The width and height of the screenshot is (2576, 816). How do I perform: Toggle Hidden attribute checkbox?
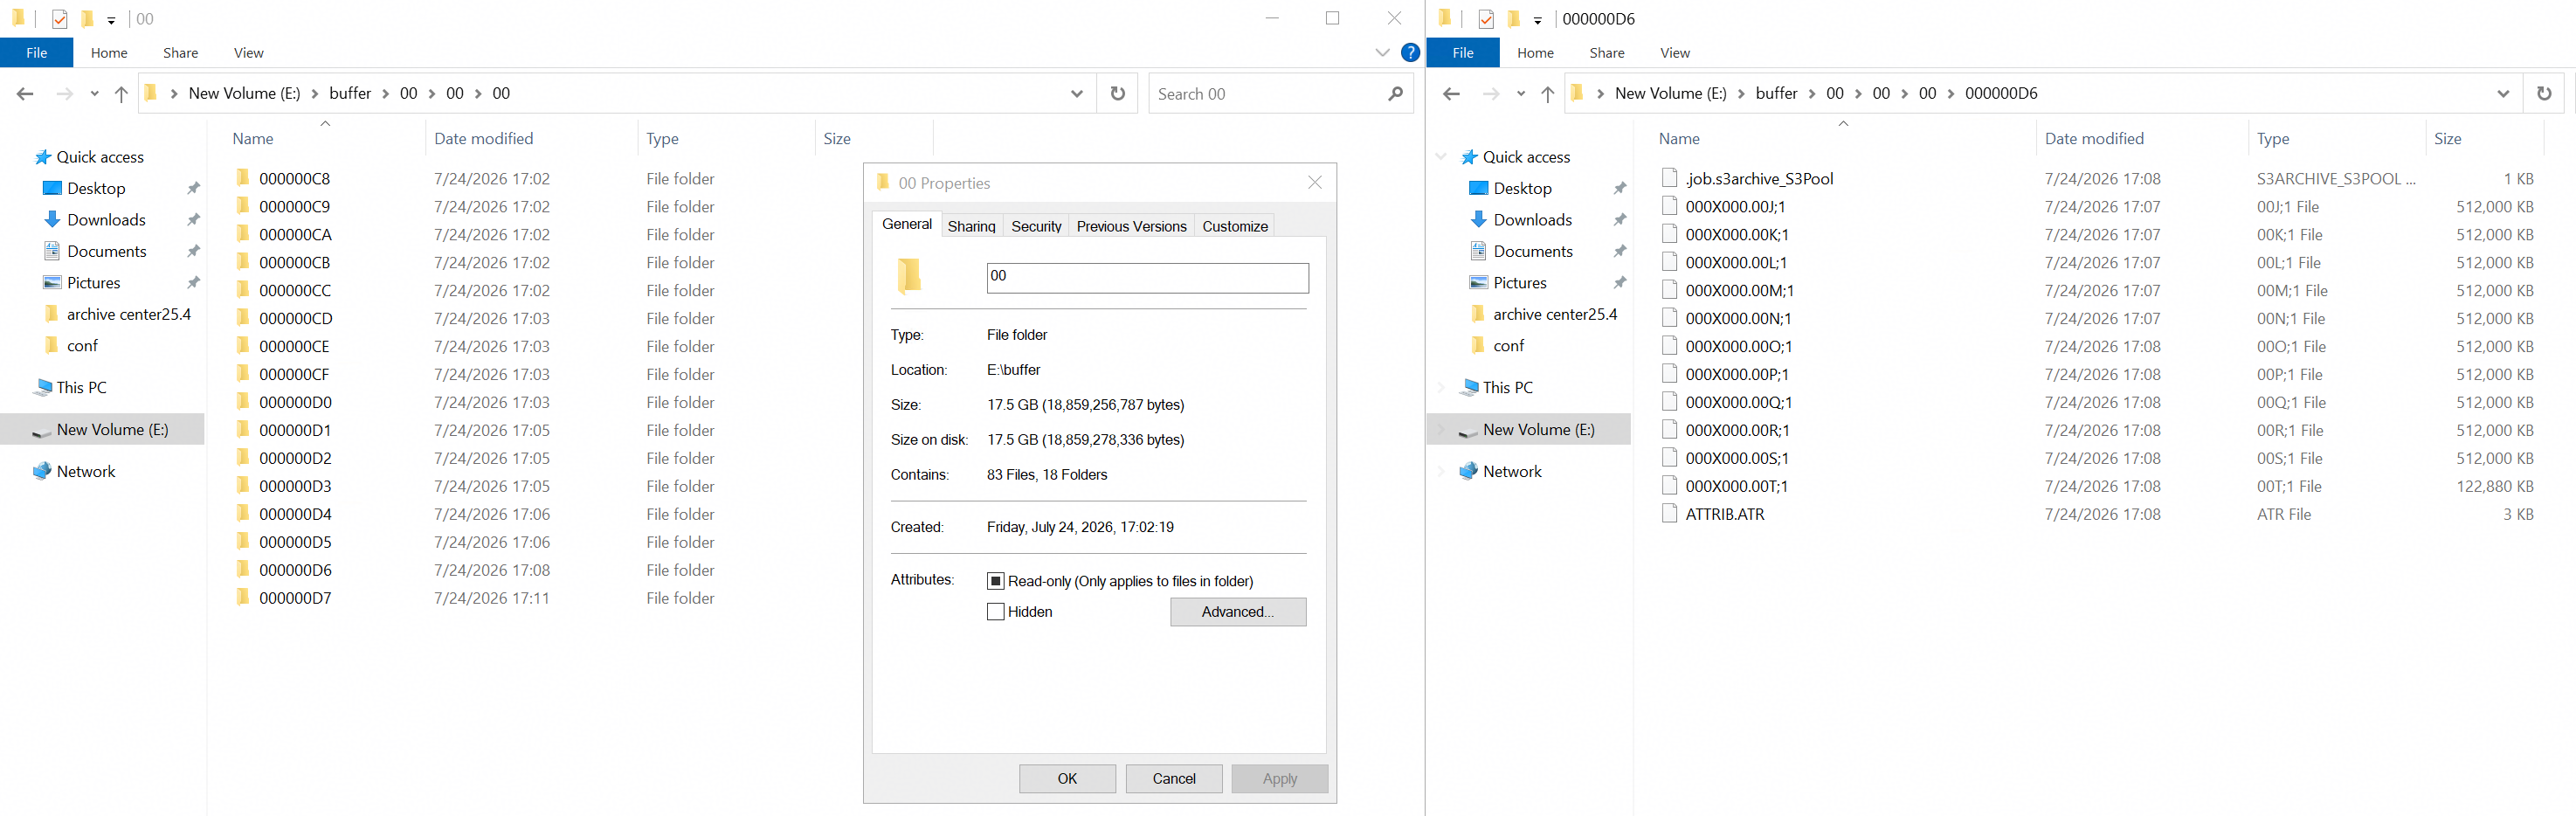995,612
